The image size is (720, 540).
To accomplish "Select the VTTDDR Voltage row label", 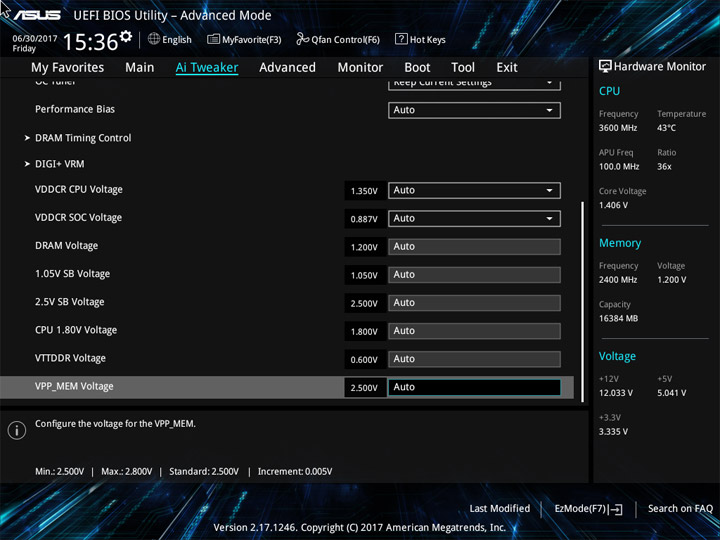I will 70,358.
